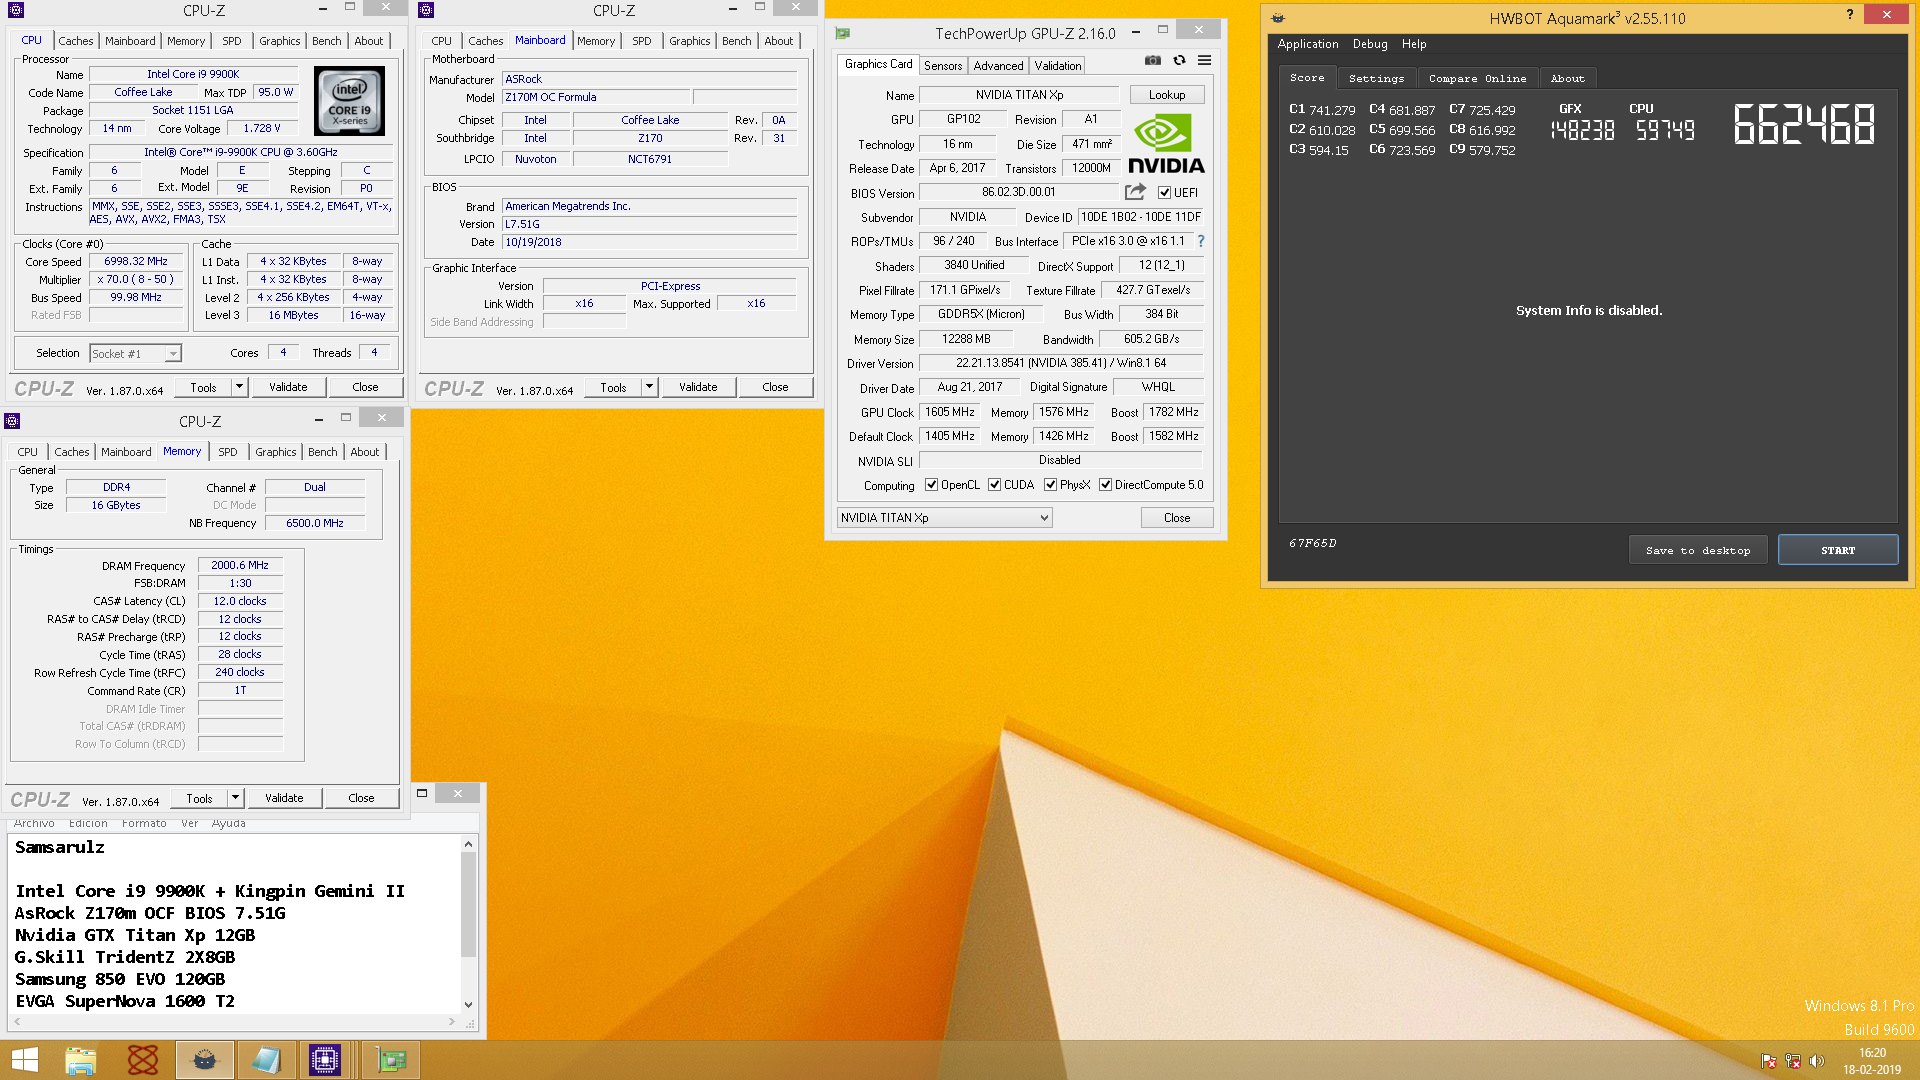Click the NVIDIA logo in GPU-Z
Viewport: 1920px width, 1080px height.
coord(1166,144)
